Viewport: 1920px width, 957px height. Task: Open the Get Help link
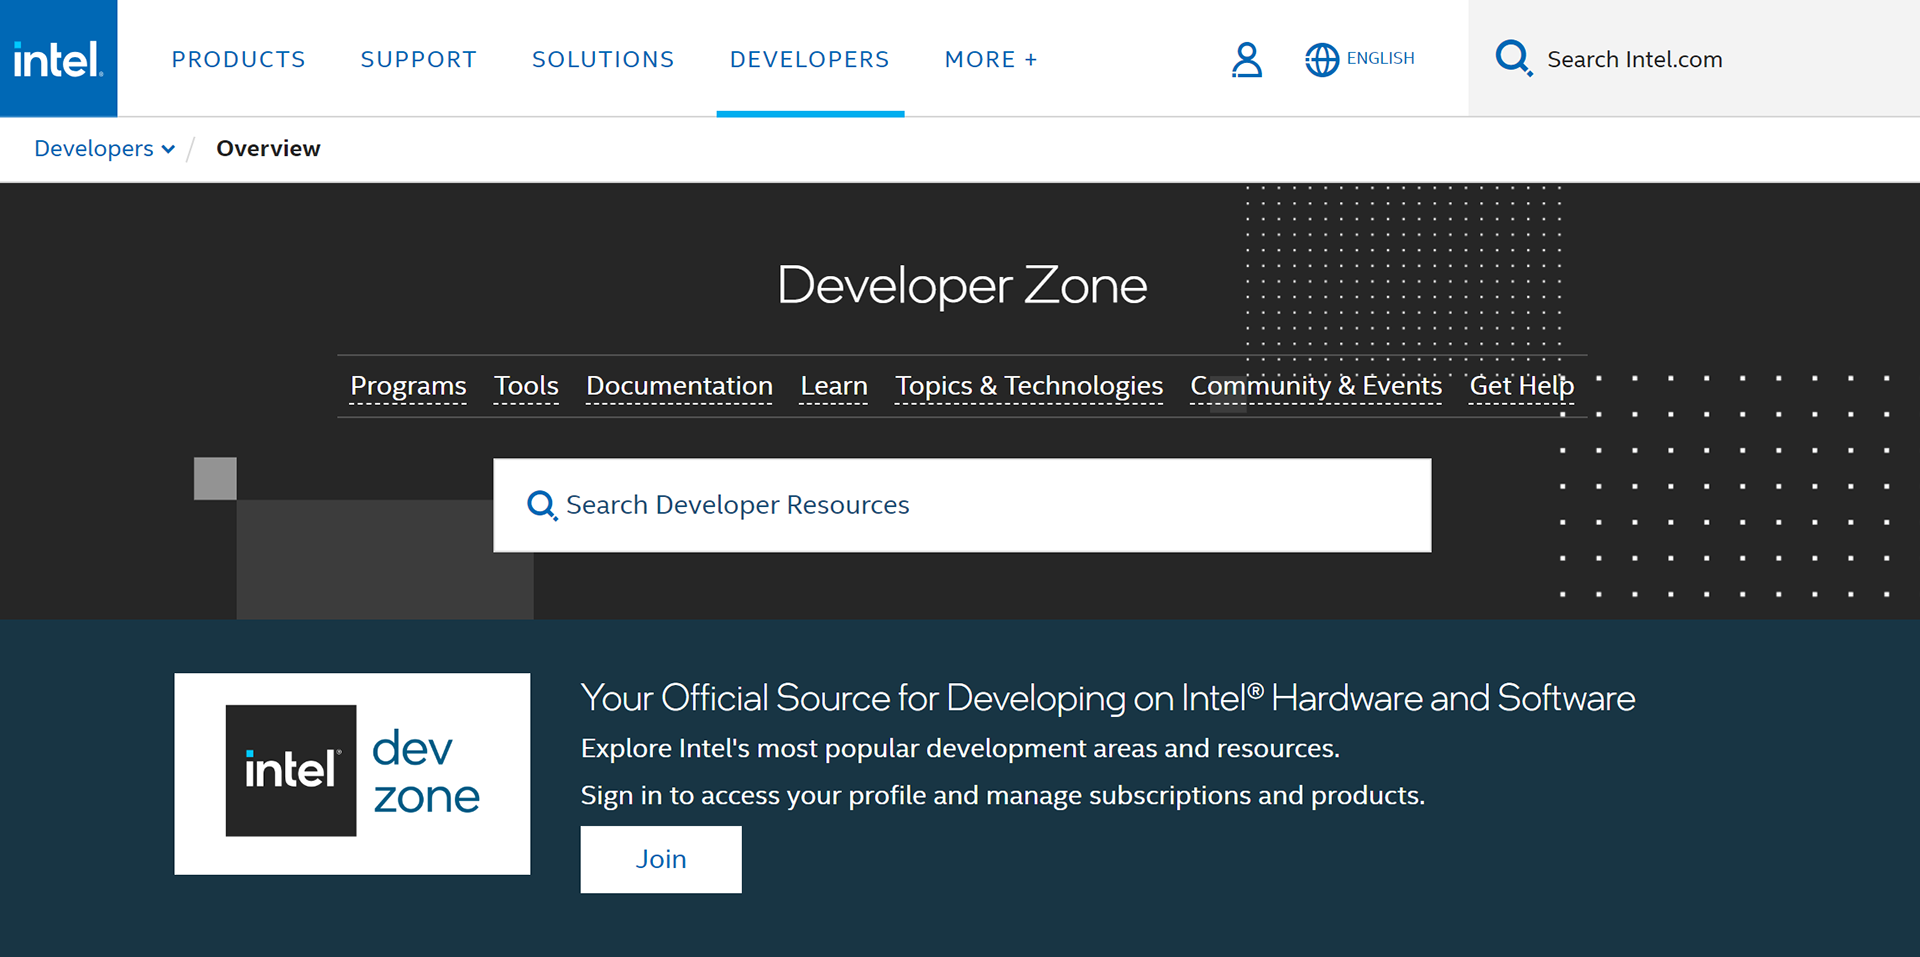(x=1521, y=386)
